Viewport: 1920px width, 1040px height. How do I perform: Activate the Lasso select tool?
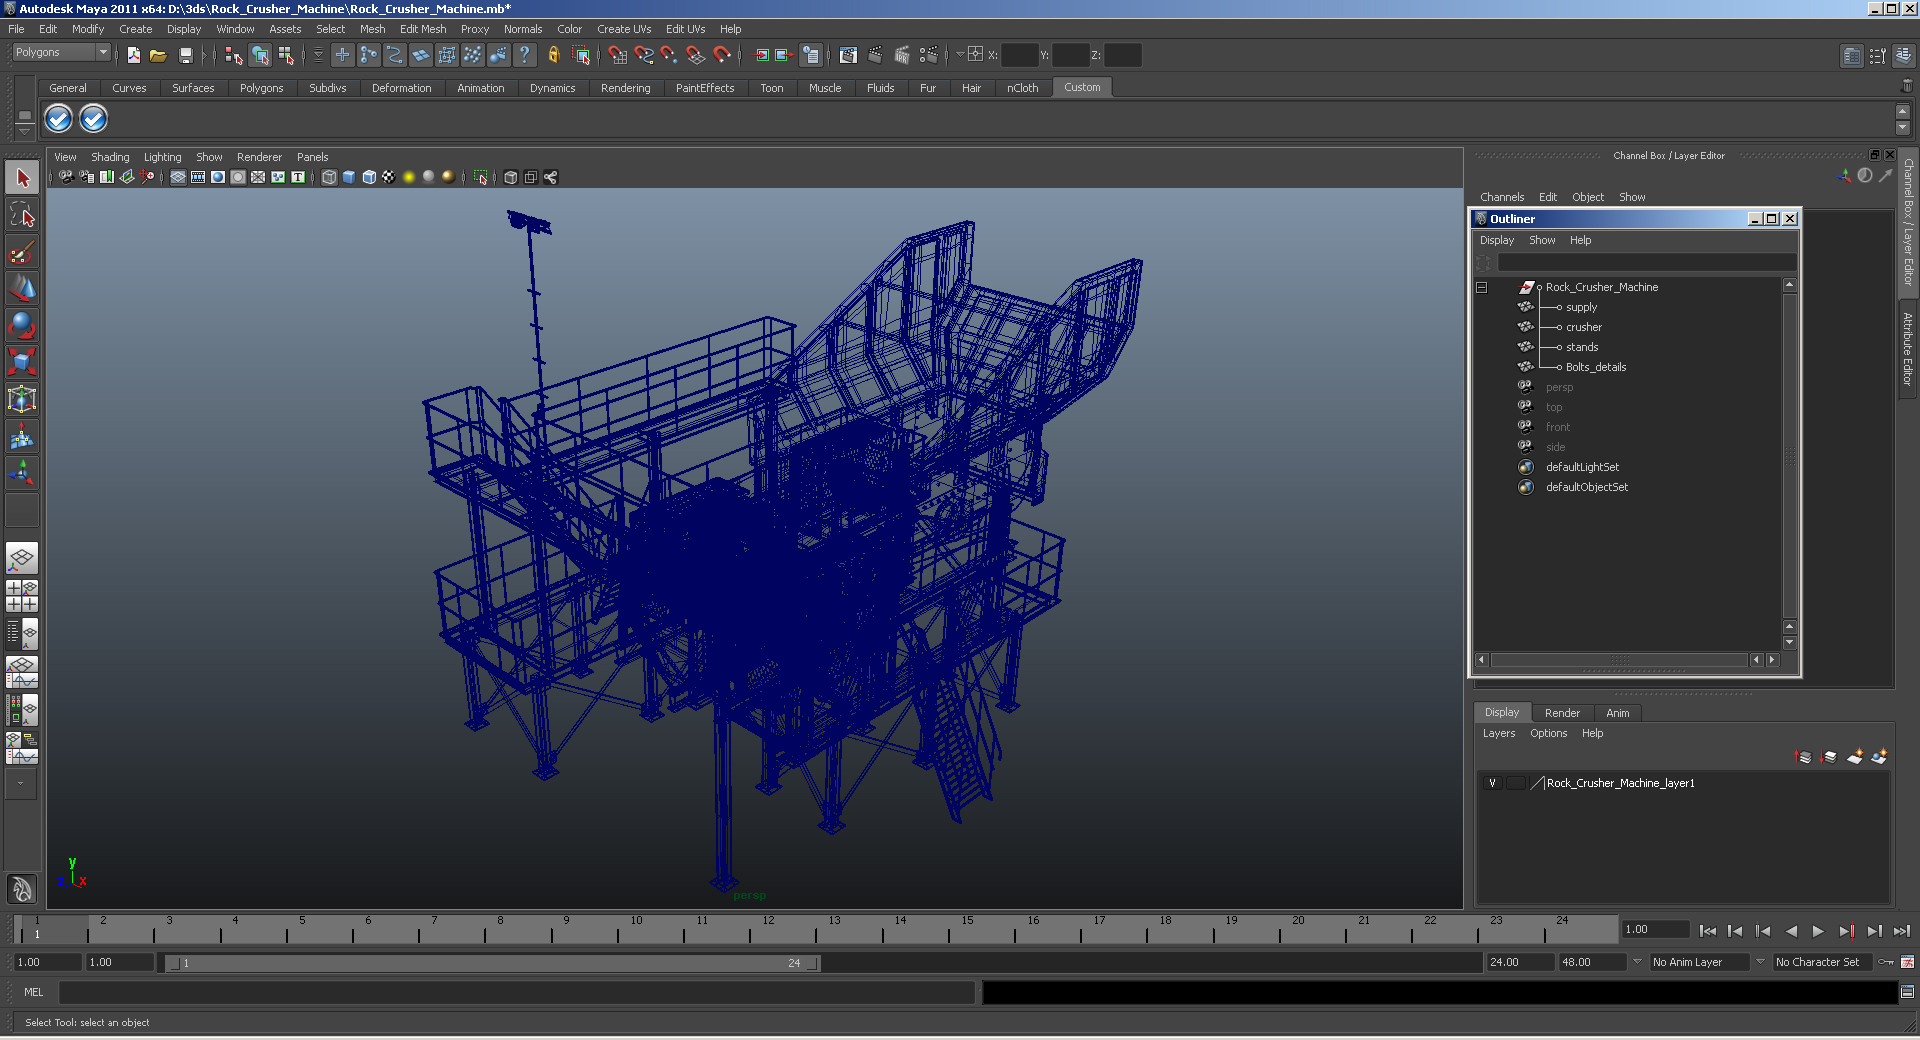22,215
